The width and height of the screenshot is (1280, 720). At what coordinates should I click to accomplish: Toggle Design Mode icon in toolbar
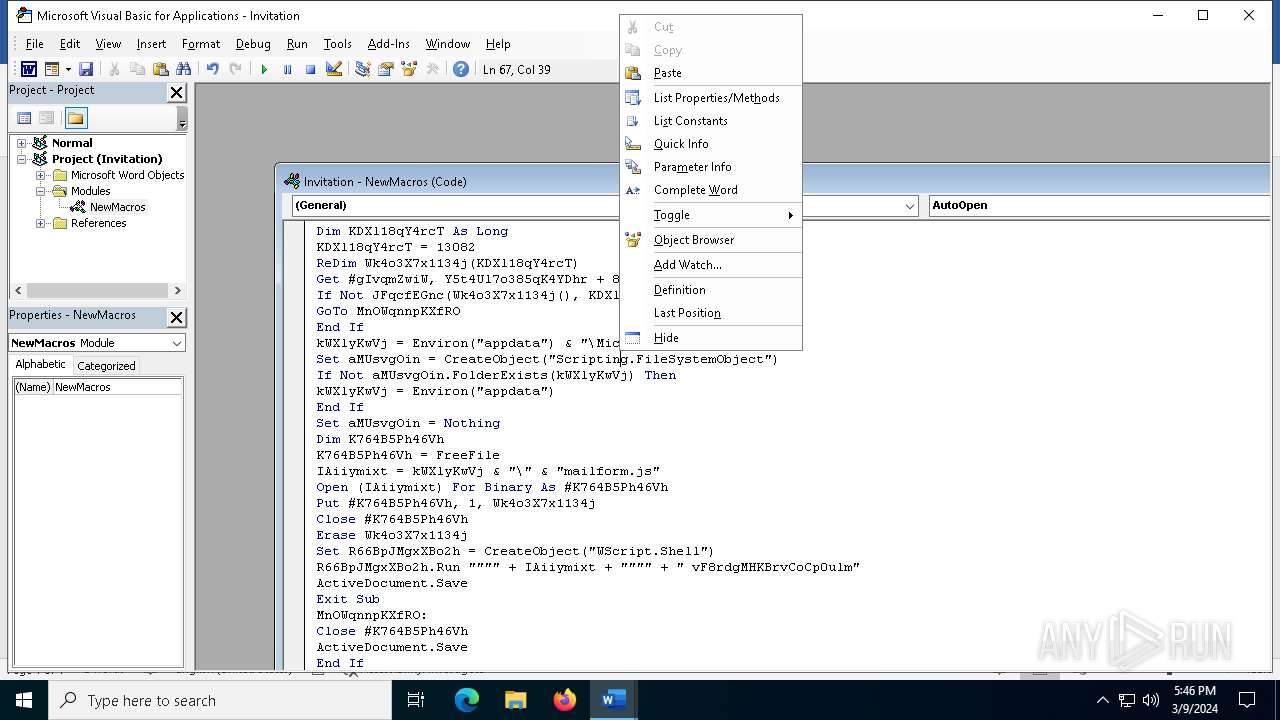[334, 69]
